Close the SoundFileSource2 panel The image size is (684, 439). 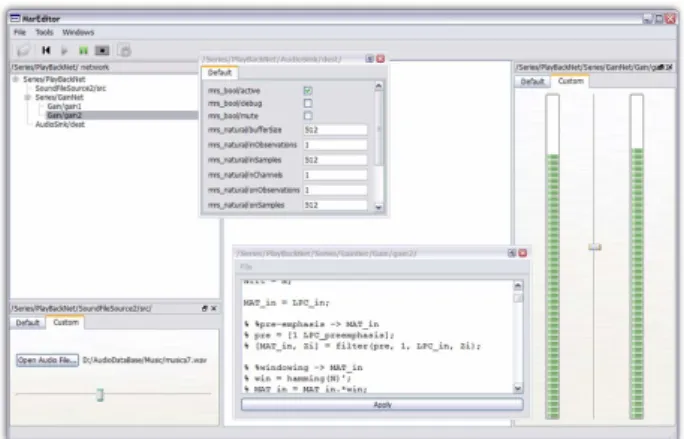214,309
